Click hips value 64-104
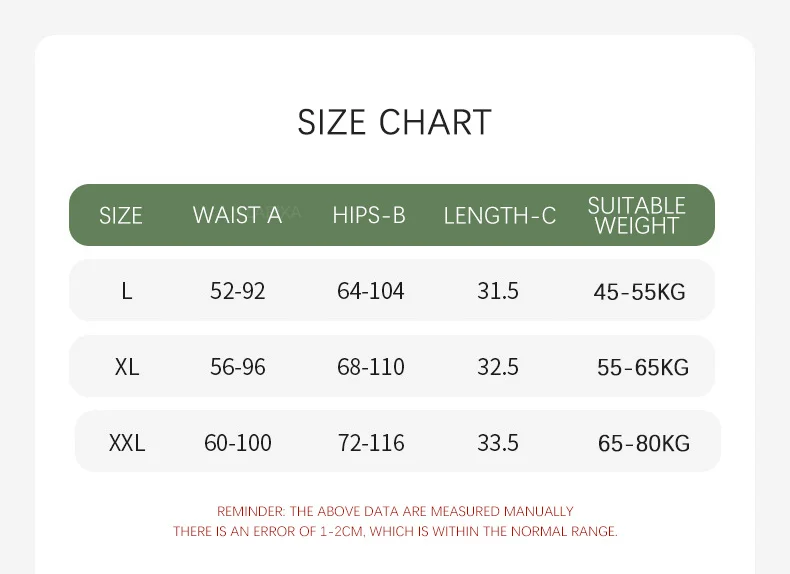 (371, 291)
